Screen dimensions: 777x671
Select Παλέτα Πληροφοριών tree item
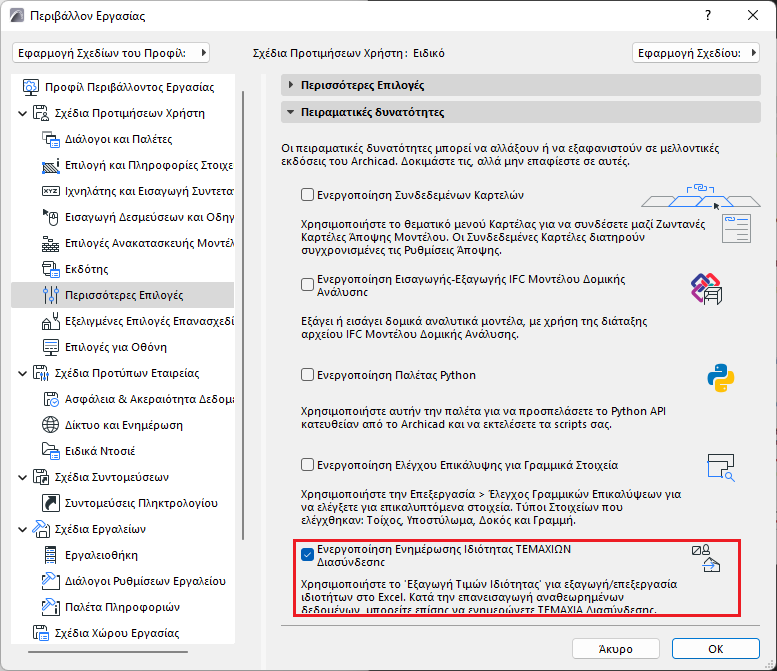pos(122,607)
